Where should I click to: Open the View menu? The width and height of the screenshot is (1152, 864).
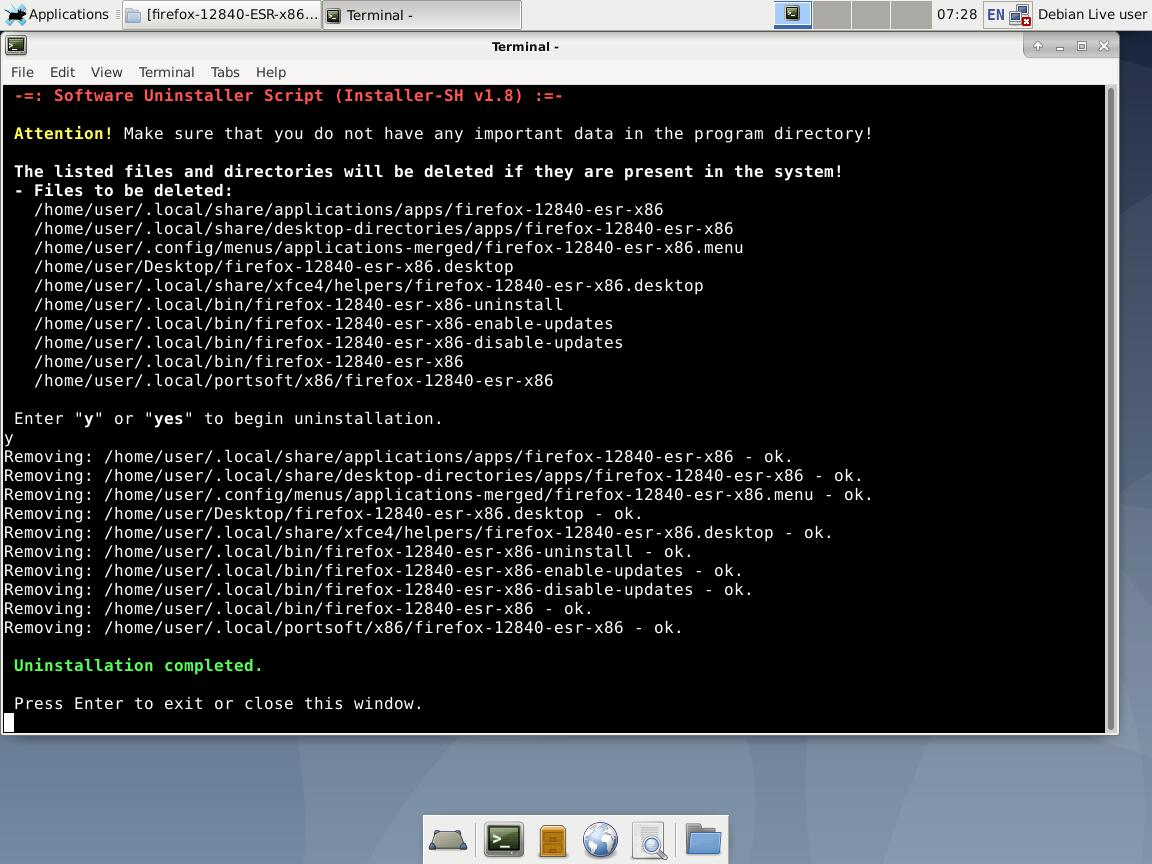(x=107, y=72)
